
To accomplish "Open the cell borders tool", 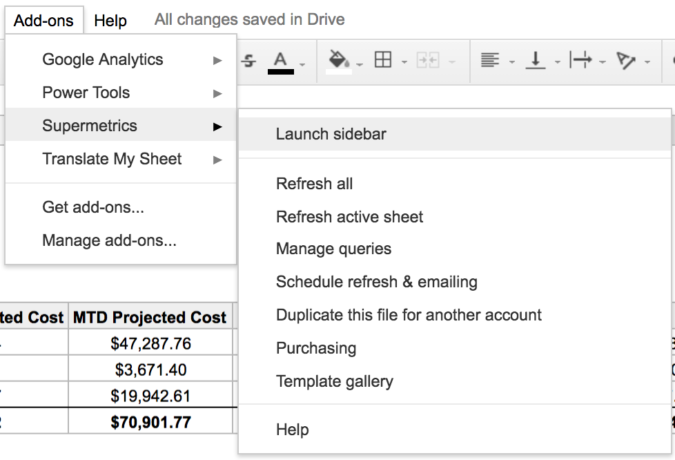I will [x=383, y=60].
